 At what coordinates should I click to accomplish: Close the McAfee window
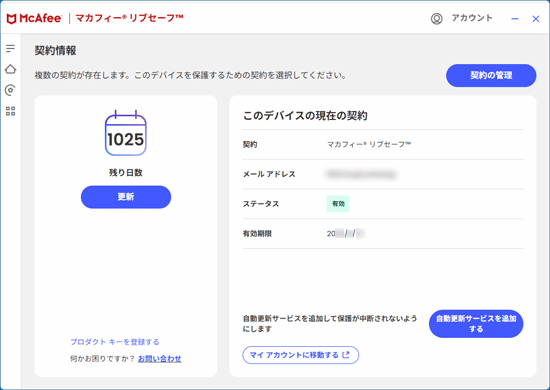tap(536, 19)
